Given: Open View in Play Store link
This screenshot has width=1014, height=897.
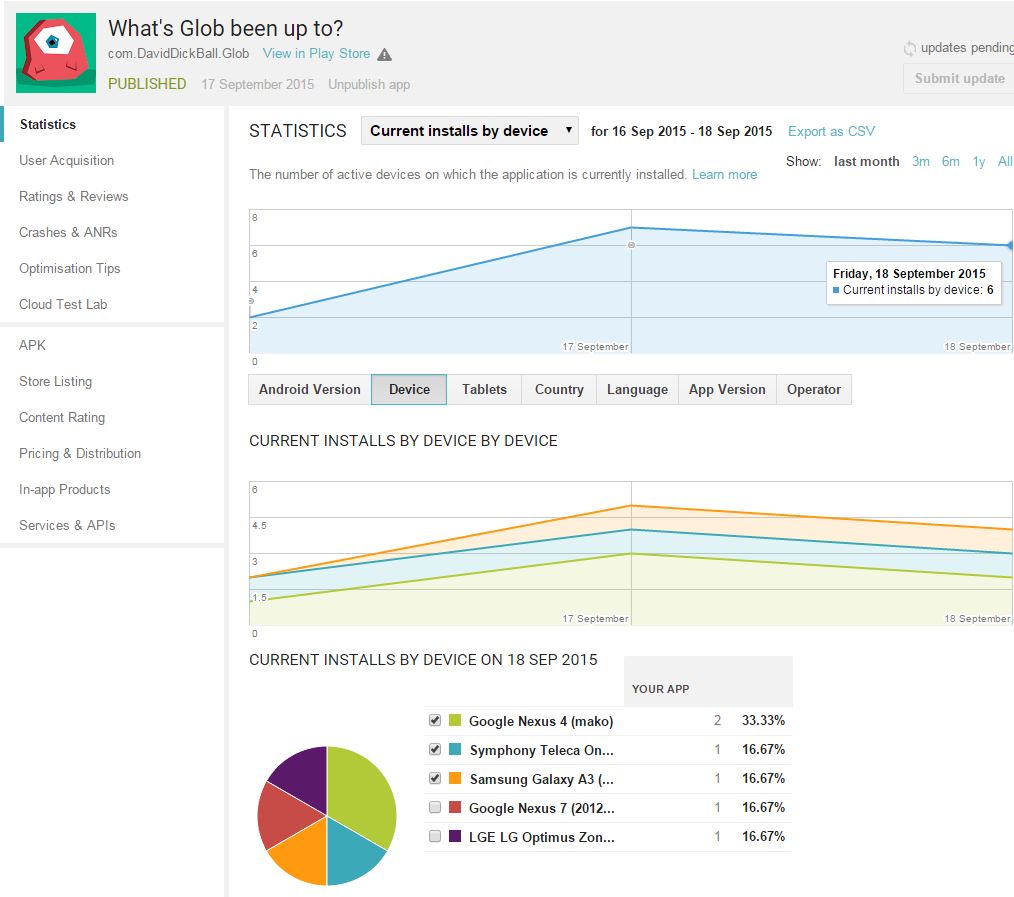Looking at the screenshot, I should [316, 54].
